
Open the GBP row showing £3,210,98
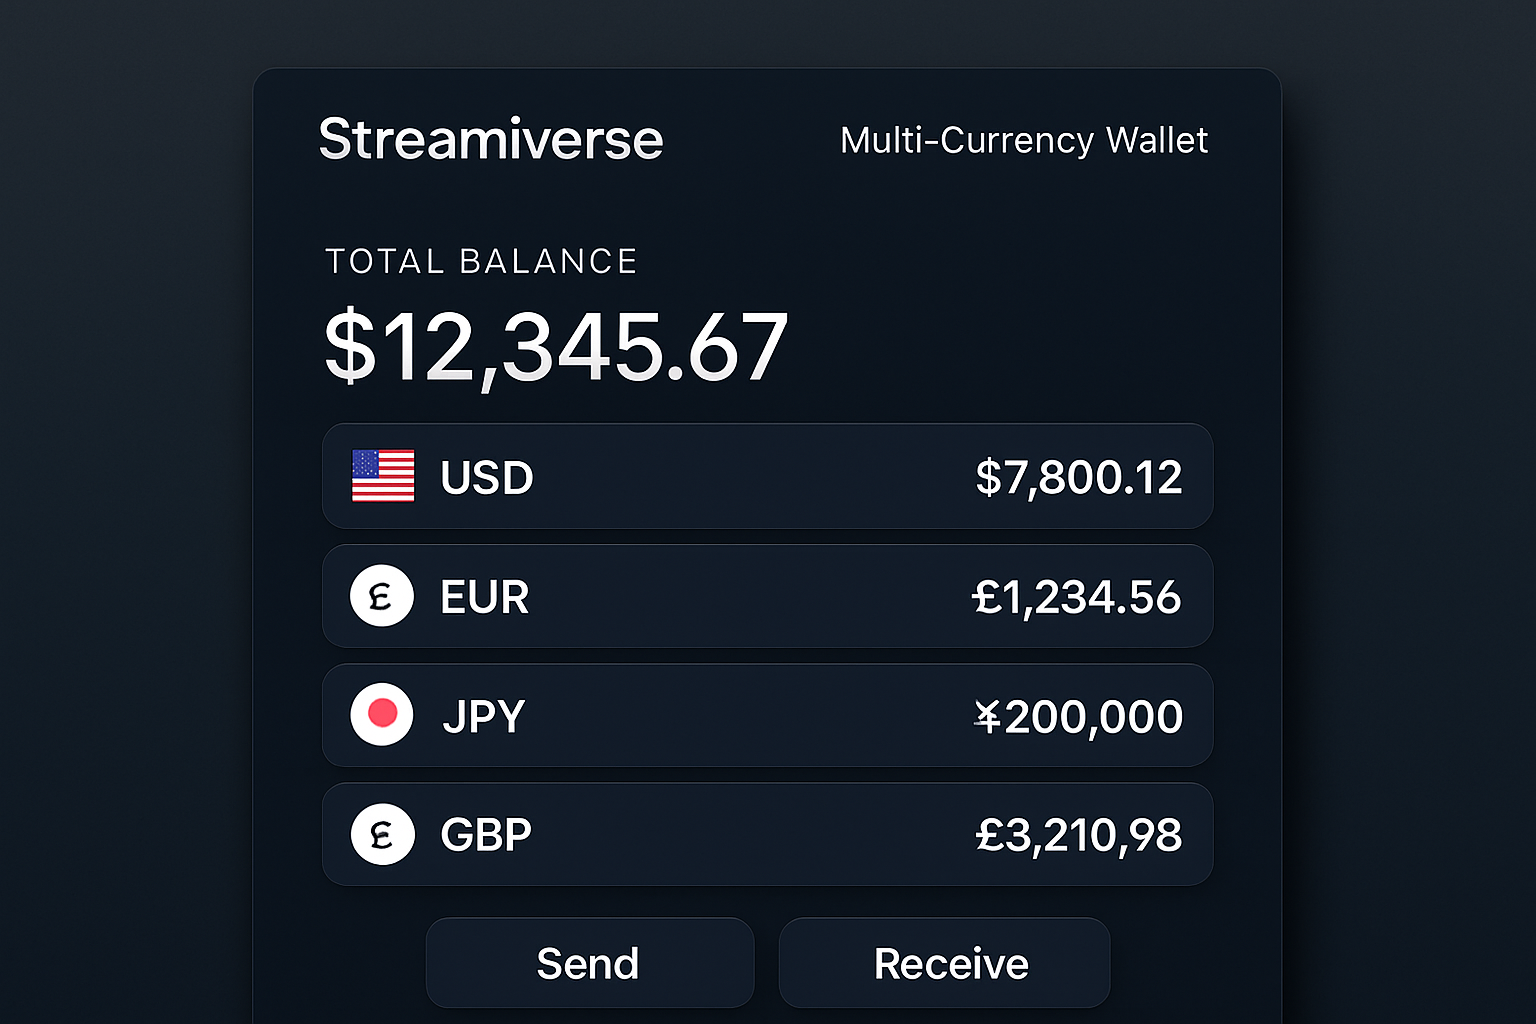(767, 834)
